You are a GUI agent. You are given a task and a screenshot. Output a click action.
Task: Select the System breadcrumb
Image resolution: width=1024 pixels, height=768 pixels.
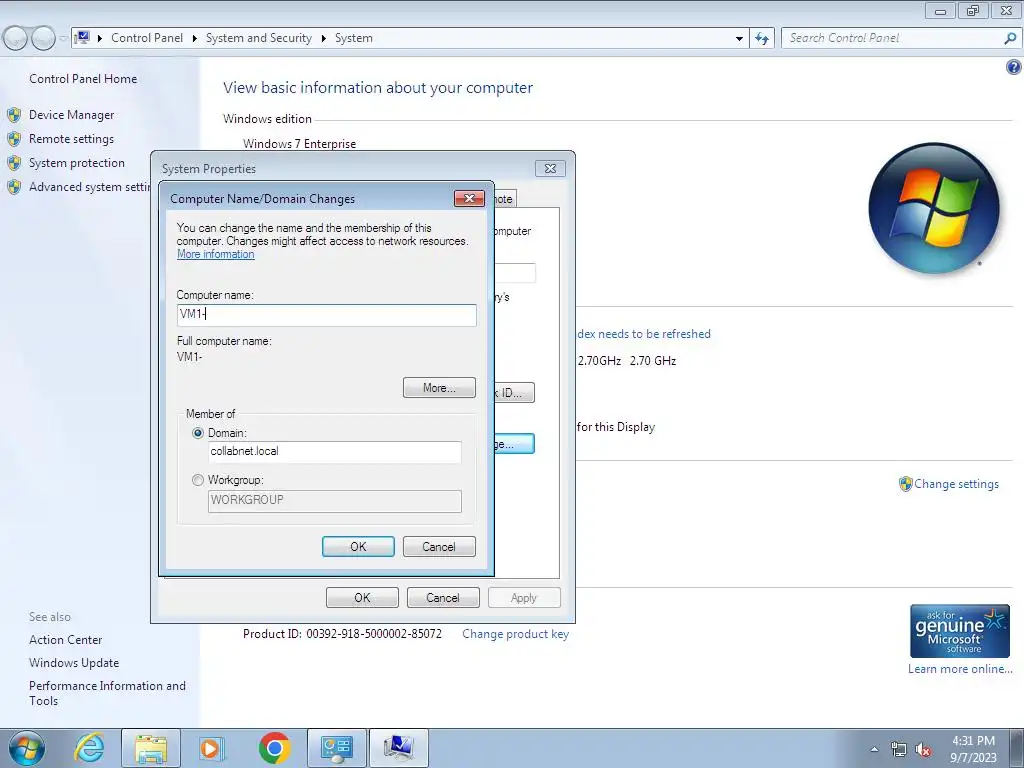[354, 38]
